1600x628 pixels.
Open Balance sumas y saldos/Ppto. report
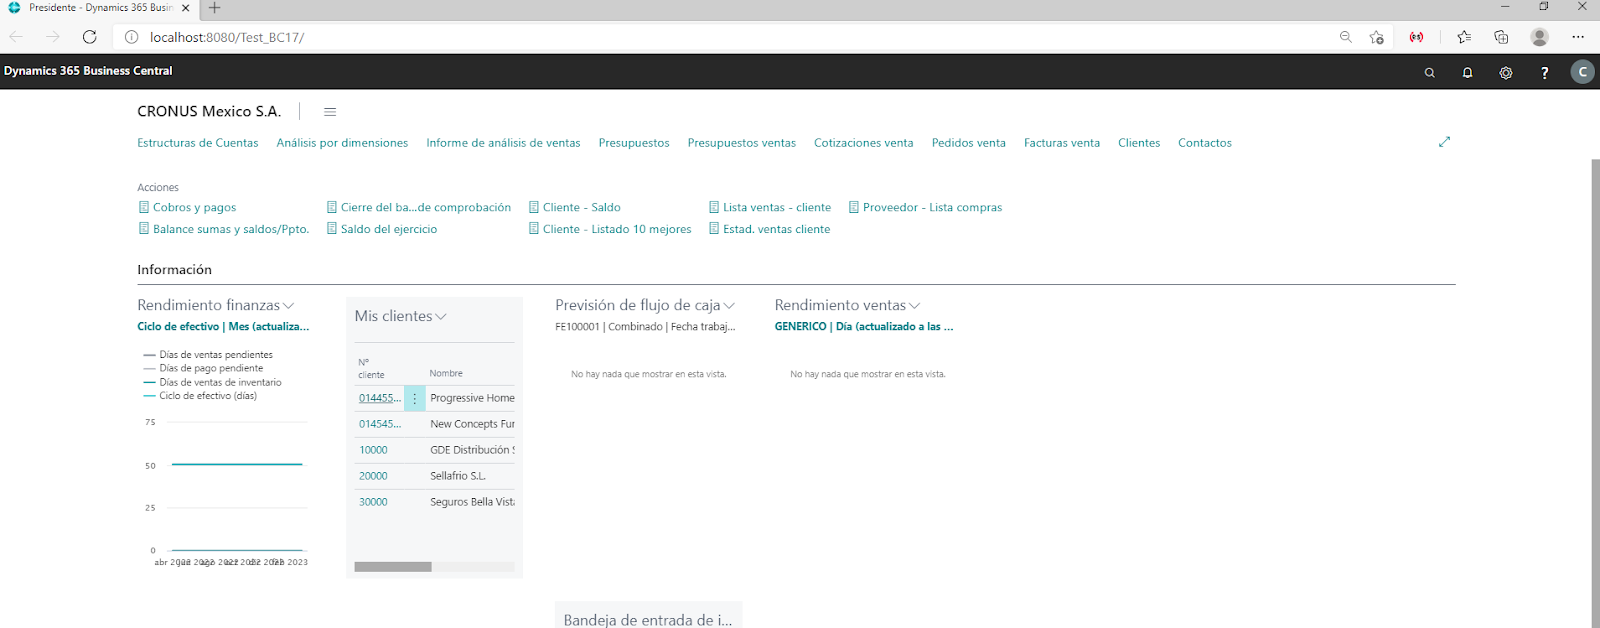[x=223, y=229]
